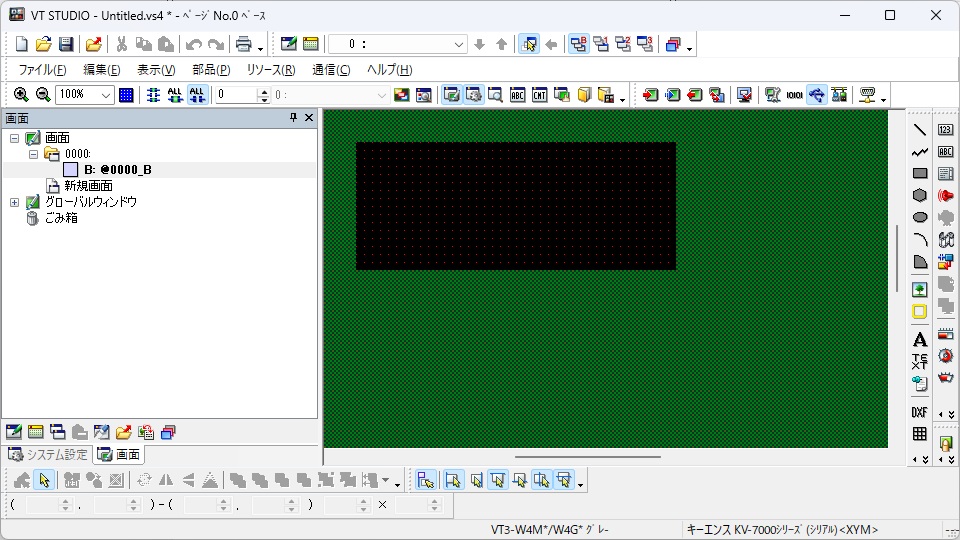Select 新規画面 in the screen tree

coord(88,186)
